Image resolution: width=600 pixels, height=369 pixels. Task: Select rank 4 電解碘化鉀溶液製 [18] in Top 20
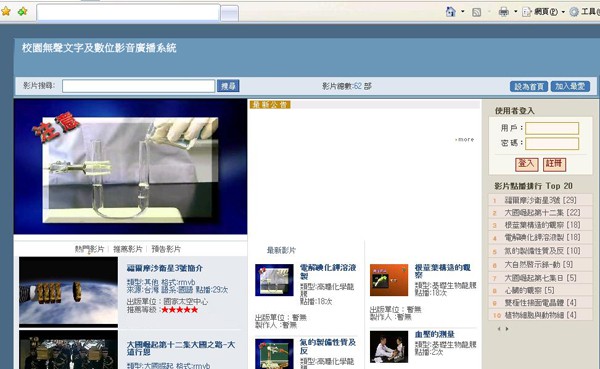click(540, 237)
